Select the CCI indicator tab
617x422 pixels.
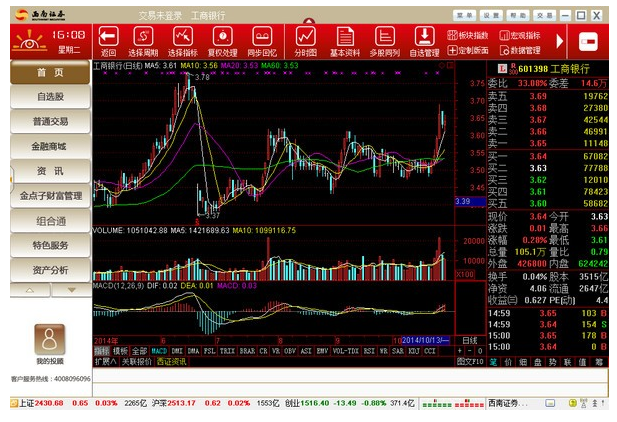point(430,351)
